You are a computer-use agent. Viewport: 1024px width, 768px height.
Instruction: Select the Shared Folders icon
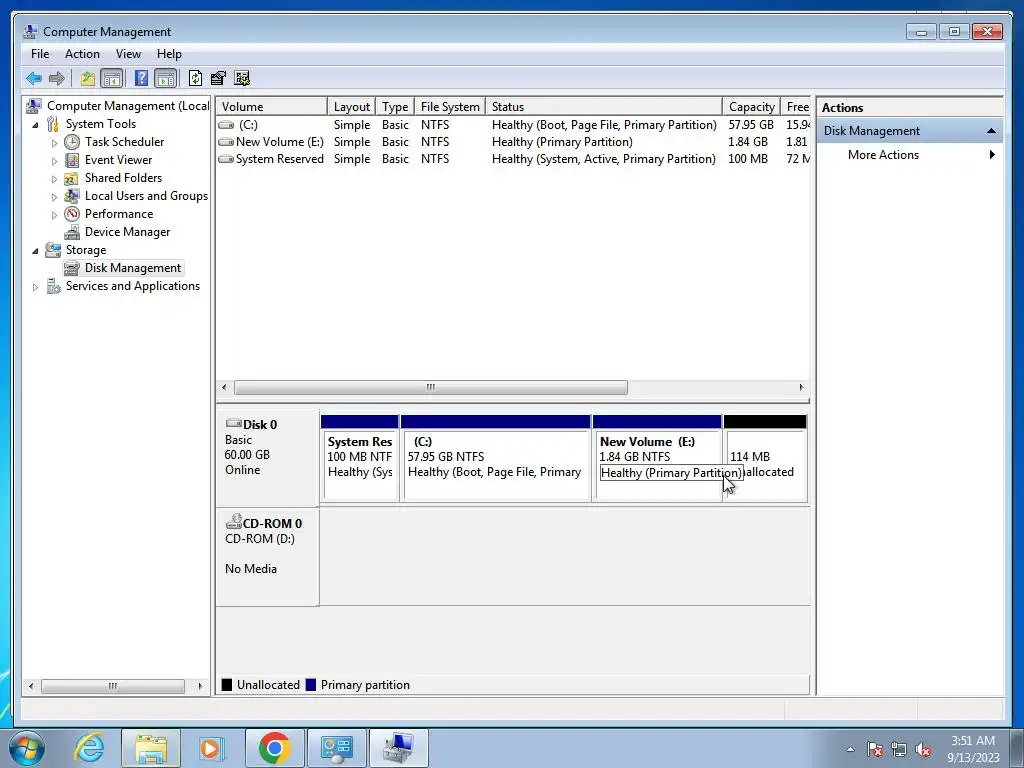click(x=72, y=178)
